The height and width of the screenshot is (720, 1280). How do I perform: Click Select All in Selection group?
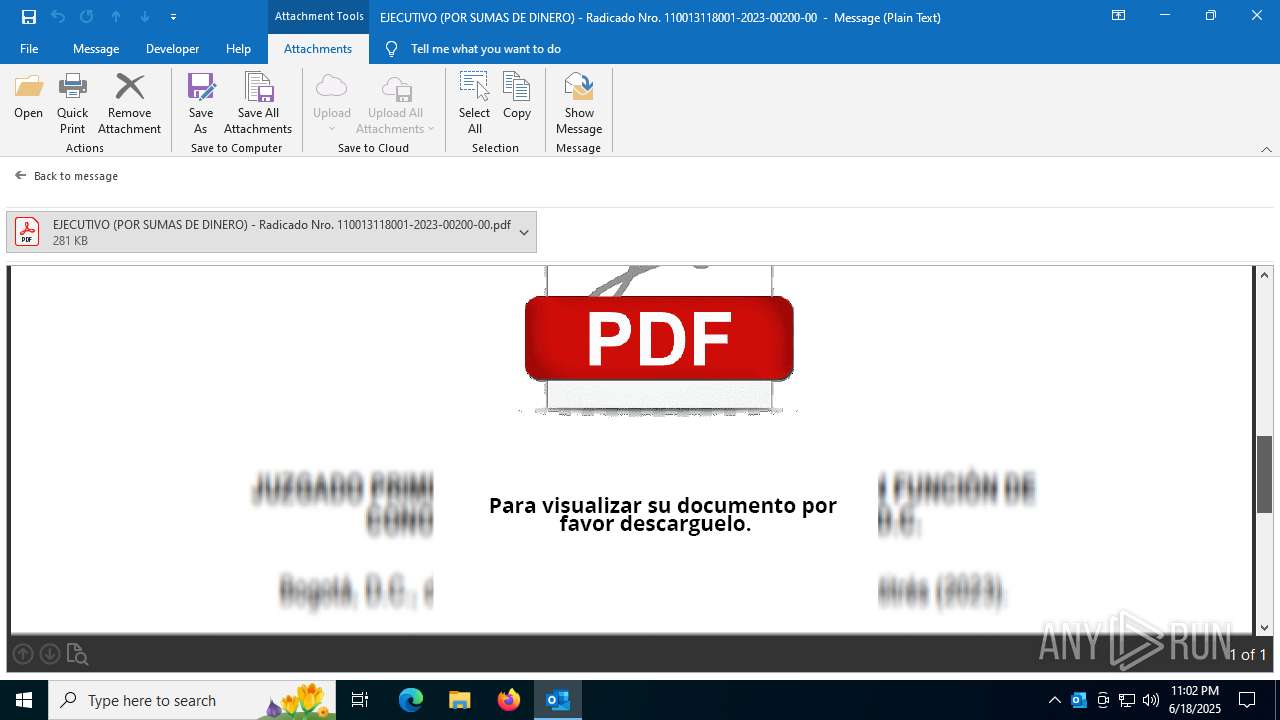tap(474, 104)
